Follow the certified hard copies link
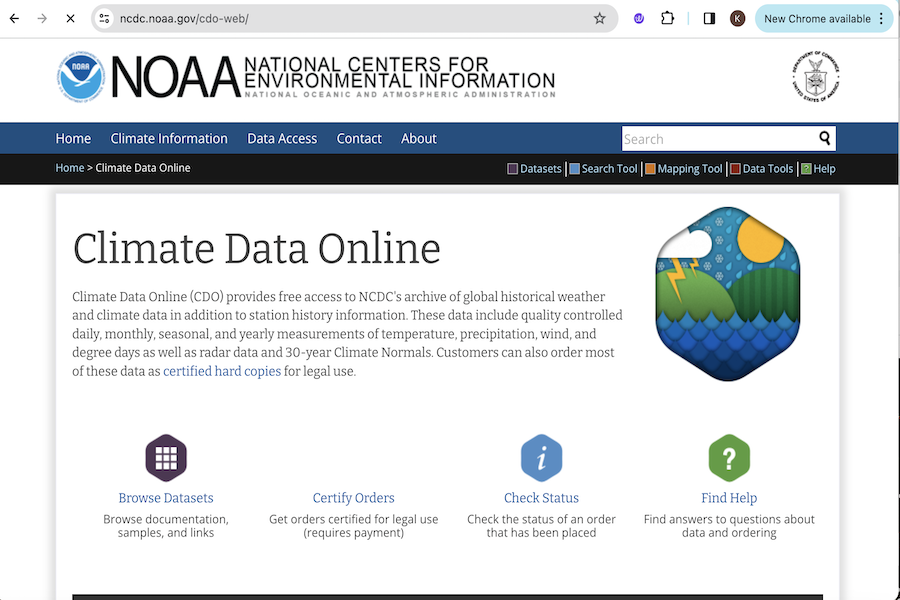Image resolution: width=900 pixels, height=600 pixels. point(222,371)
